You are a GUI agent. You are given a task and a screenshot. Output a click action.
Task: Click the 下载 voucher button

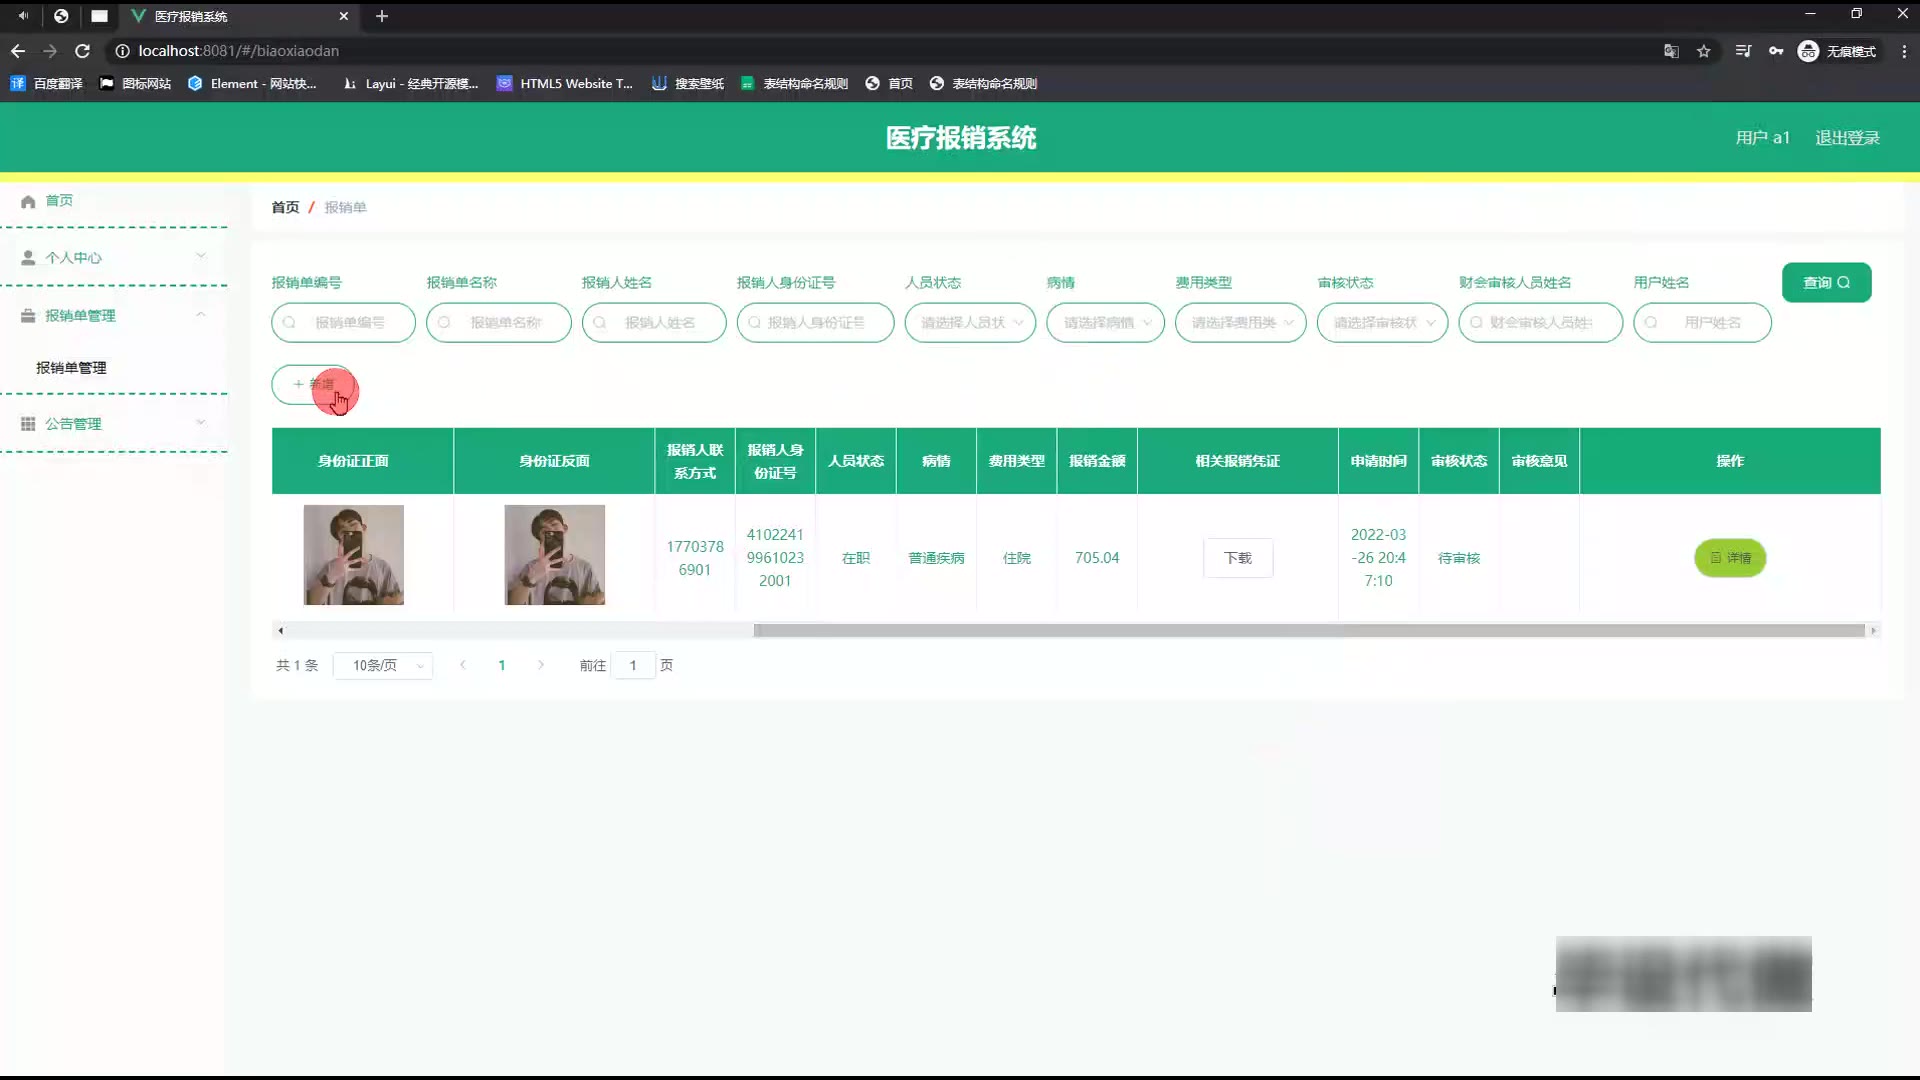click(1238, 558)
